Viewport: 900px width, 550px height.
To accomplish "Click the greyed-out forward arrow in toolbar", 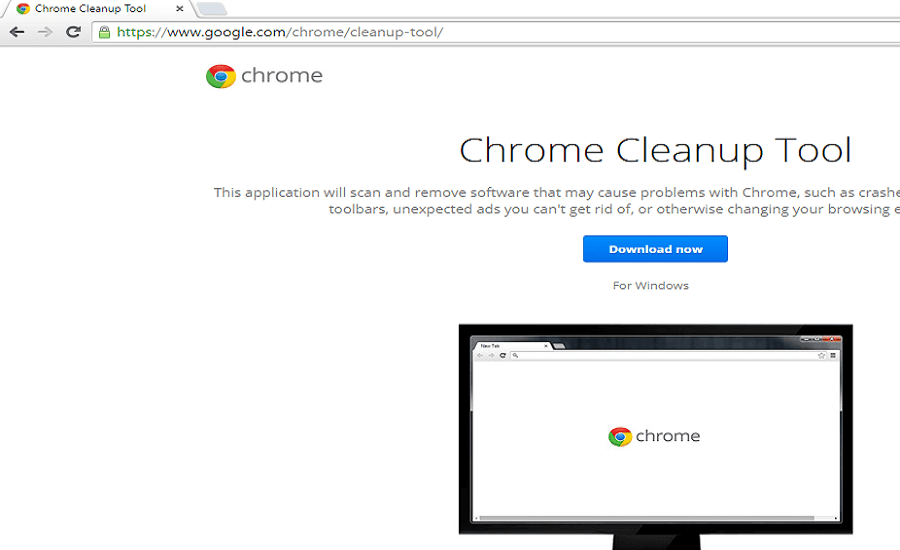I will tap(45, 32).
